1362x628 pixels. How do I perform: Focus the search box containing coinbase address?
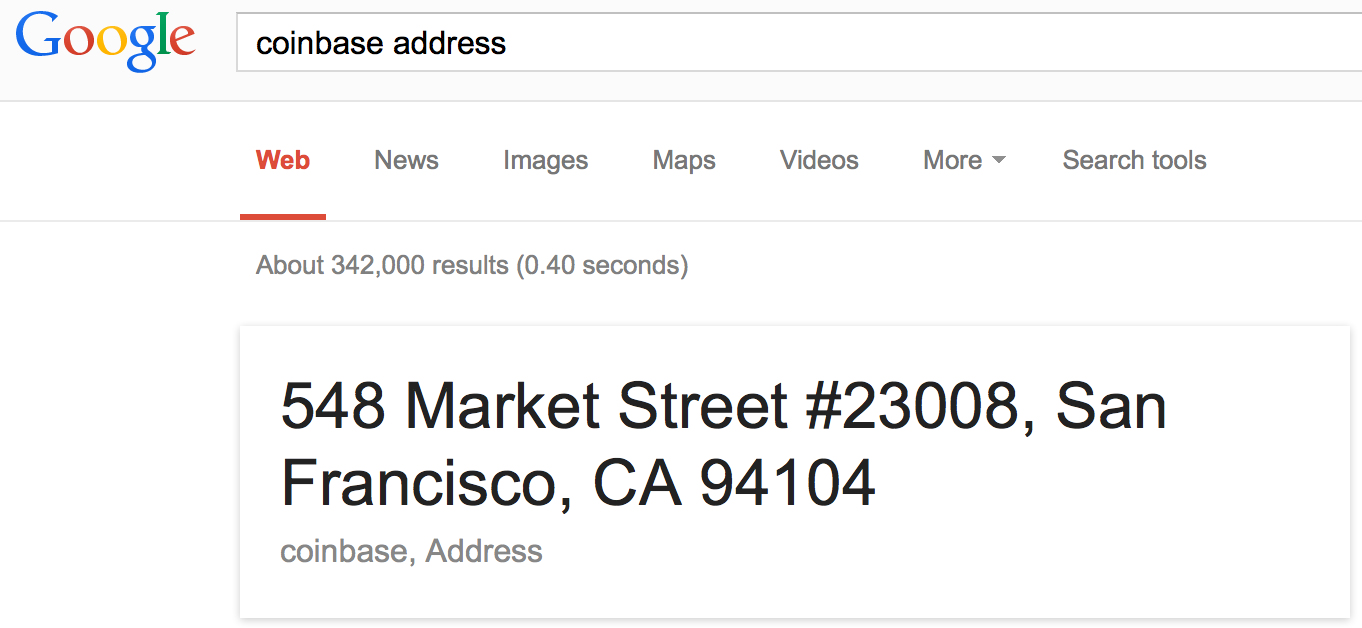pyautogui.click(x=798, y=43)
